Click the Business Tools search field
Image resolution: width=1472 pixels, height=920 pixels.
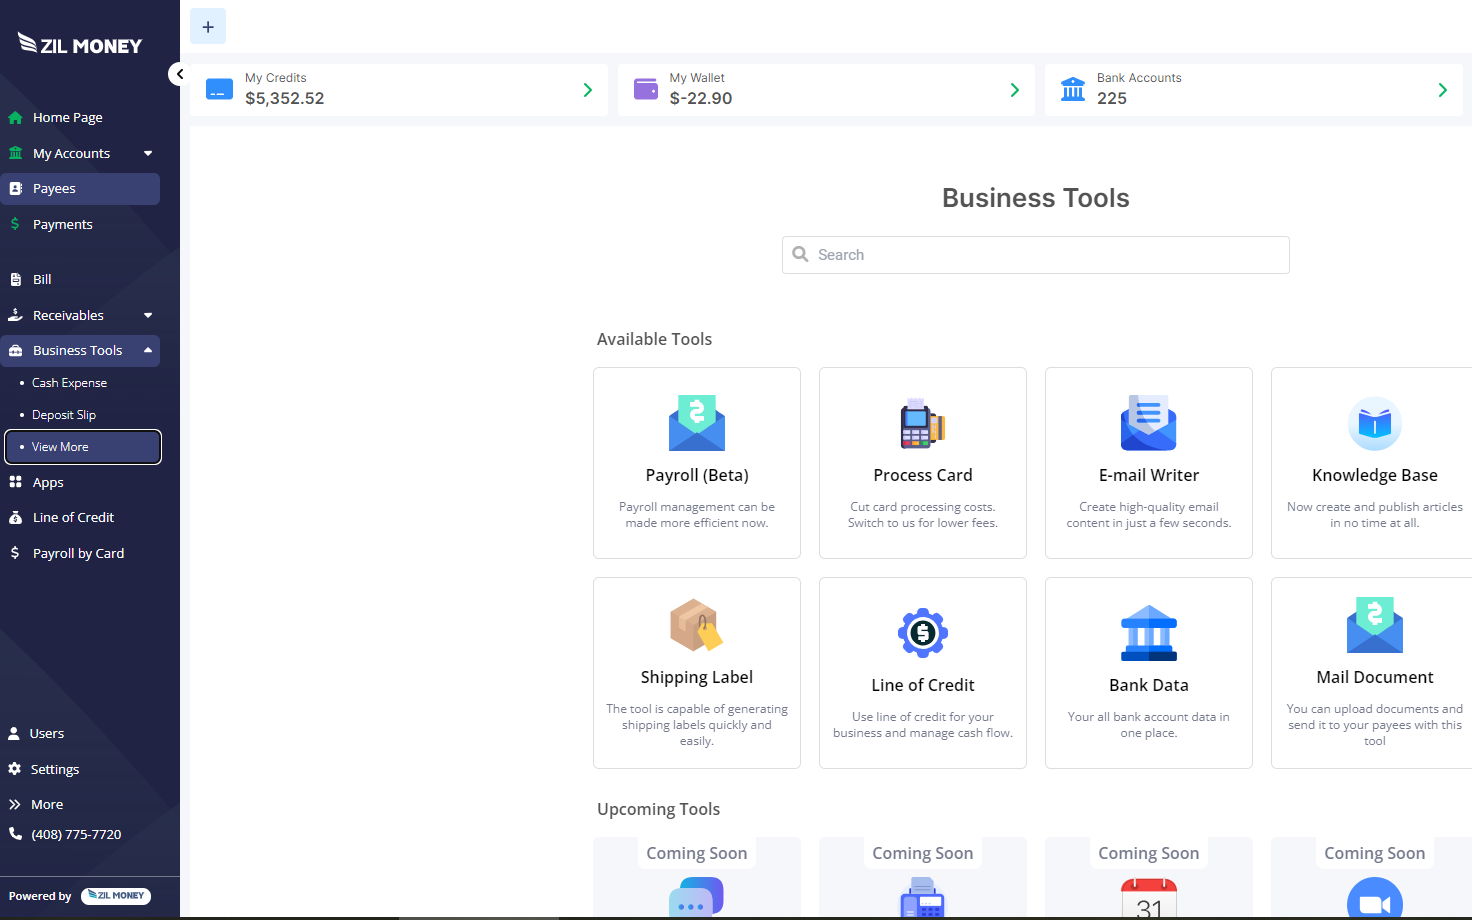(x=1035, y=255)
